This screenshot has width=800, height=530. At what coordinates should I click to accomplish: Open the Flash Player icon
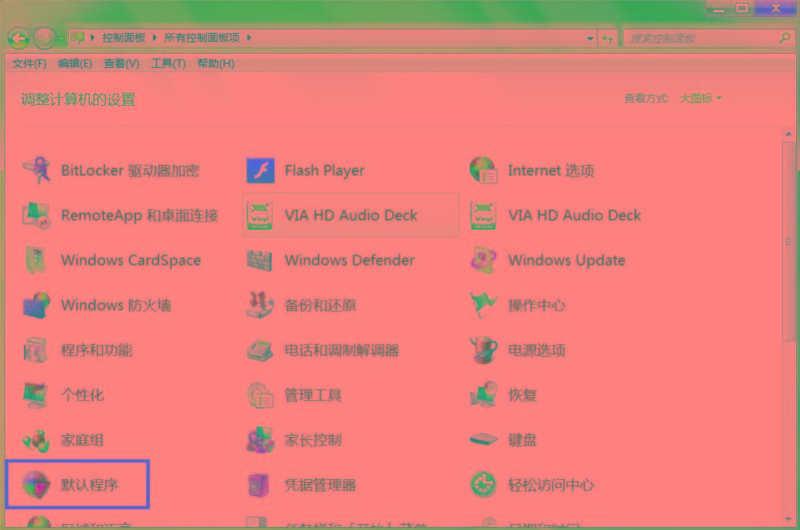coord(261,170)
